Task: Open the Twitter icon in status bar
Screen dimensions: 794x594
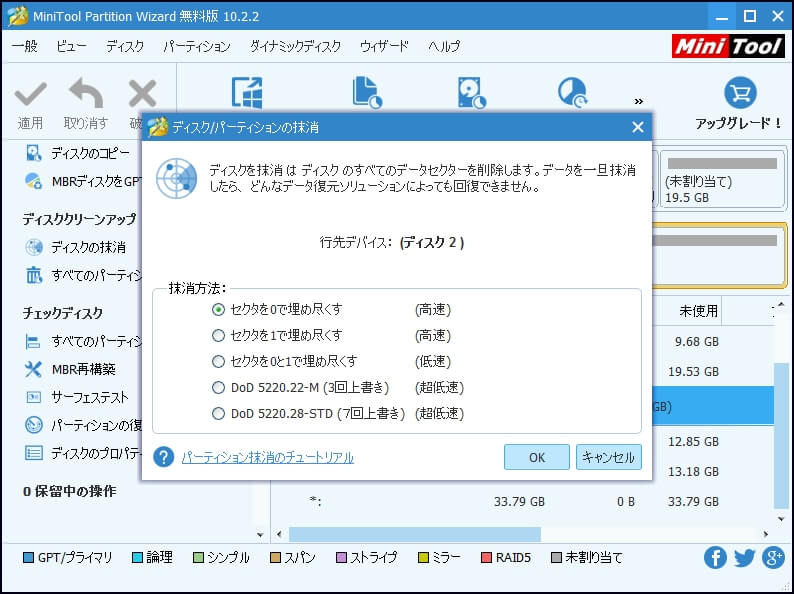Action: click(x=744, y=558)
